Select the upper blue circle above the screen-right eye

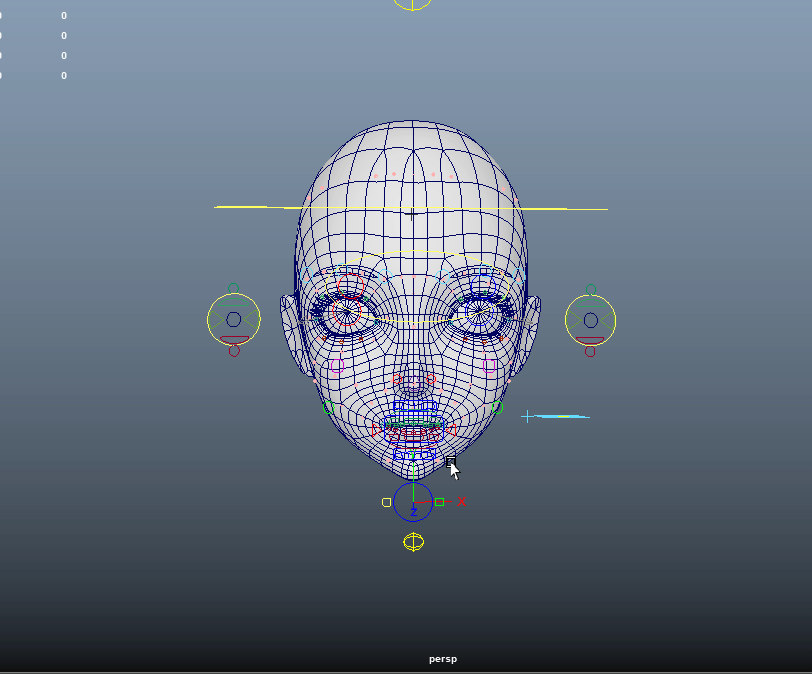pos(483,286)
